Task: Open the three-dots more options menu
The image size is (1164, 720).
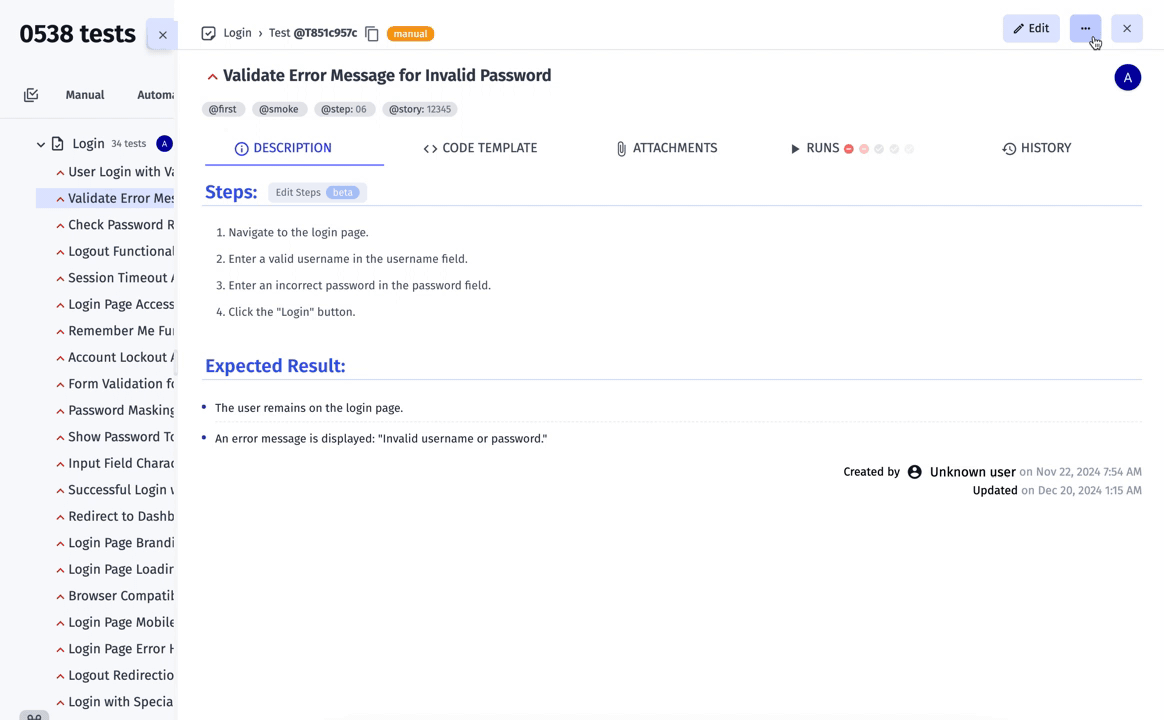Action: tap(1085, 28)
